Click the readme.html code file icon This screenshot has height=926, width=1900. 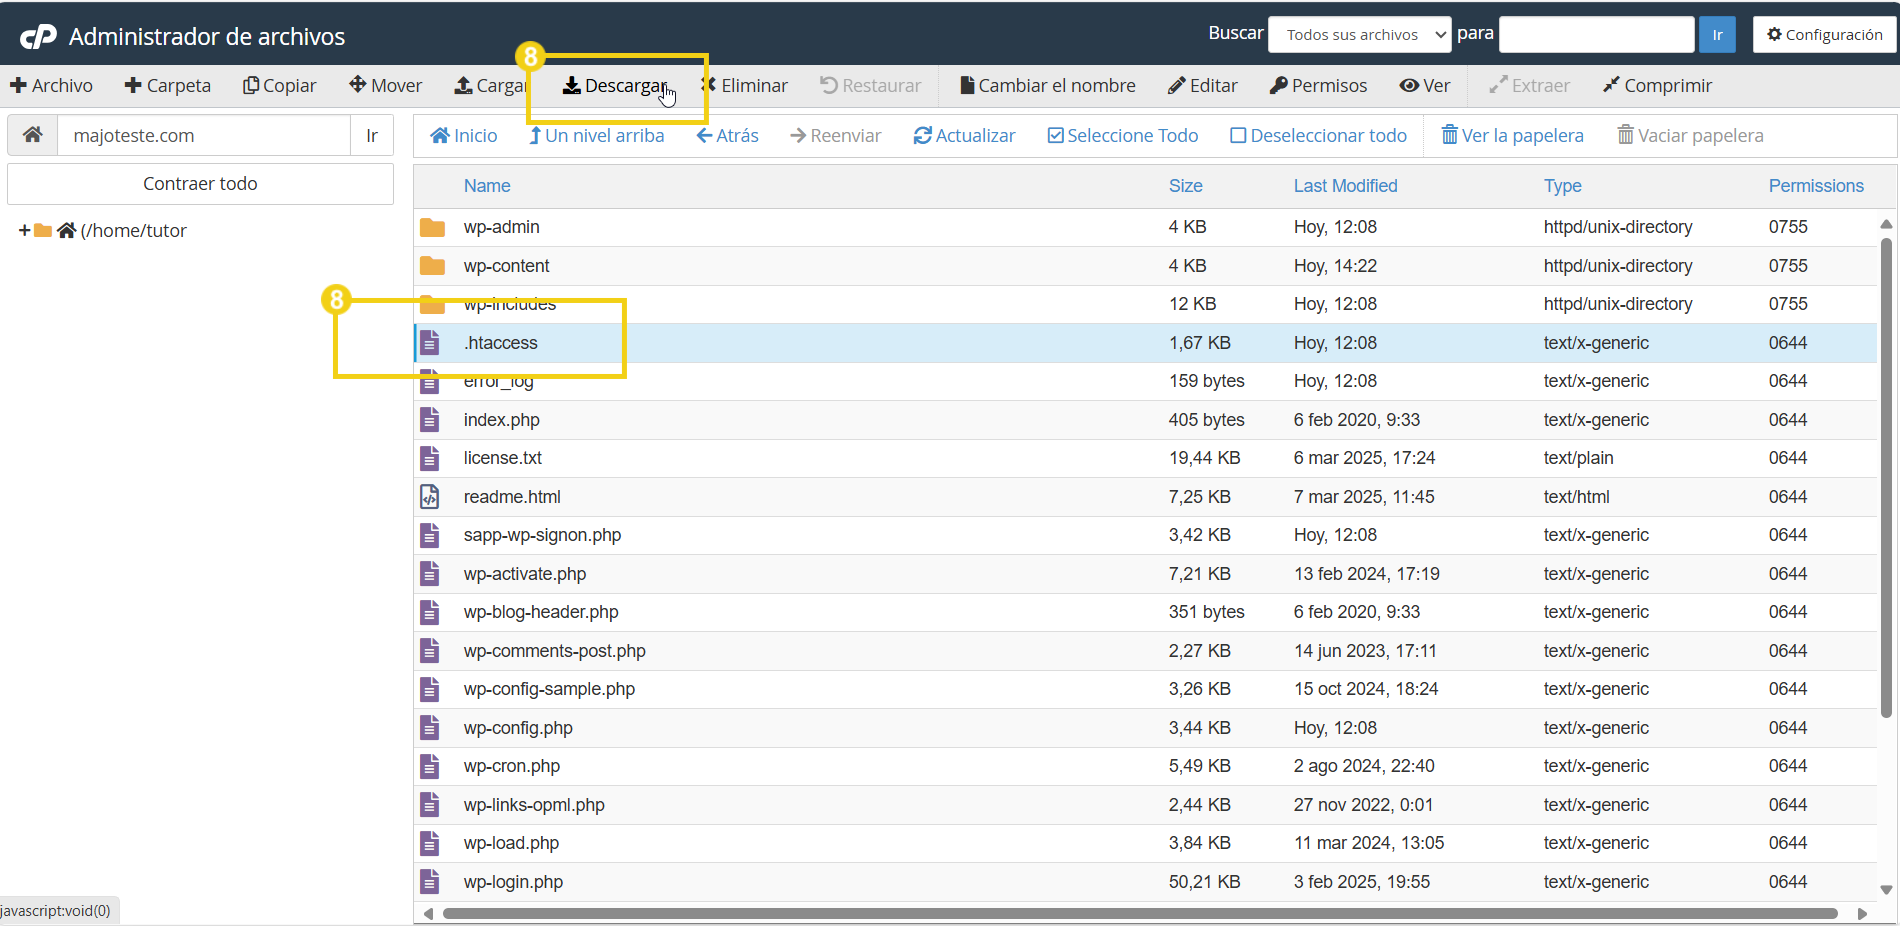click(430, 497)
